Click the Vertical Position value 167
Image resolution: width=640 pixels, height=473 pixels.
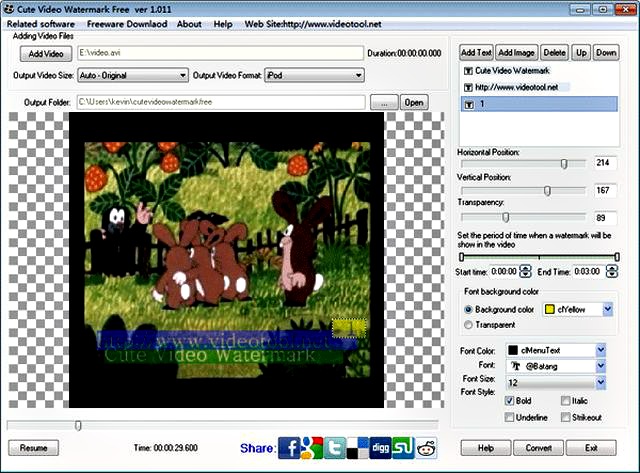pos(604,190)
